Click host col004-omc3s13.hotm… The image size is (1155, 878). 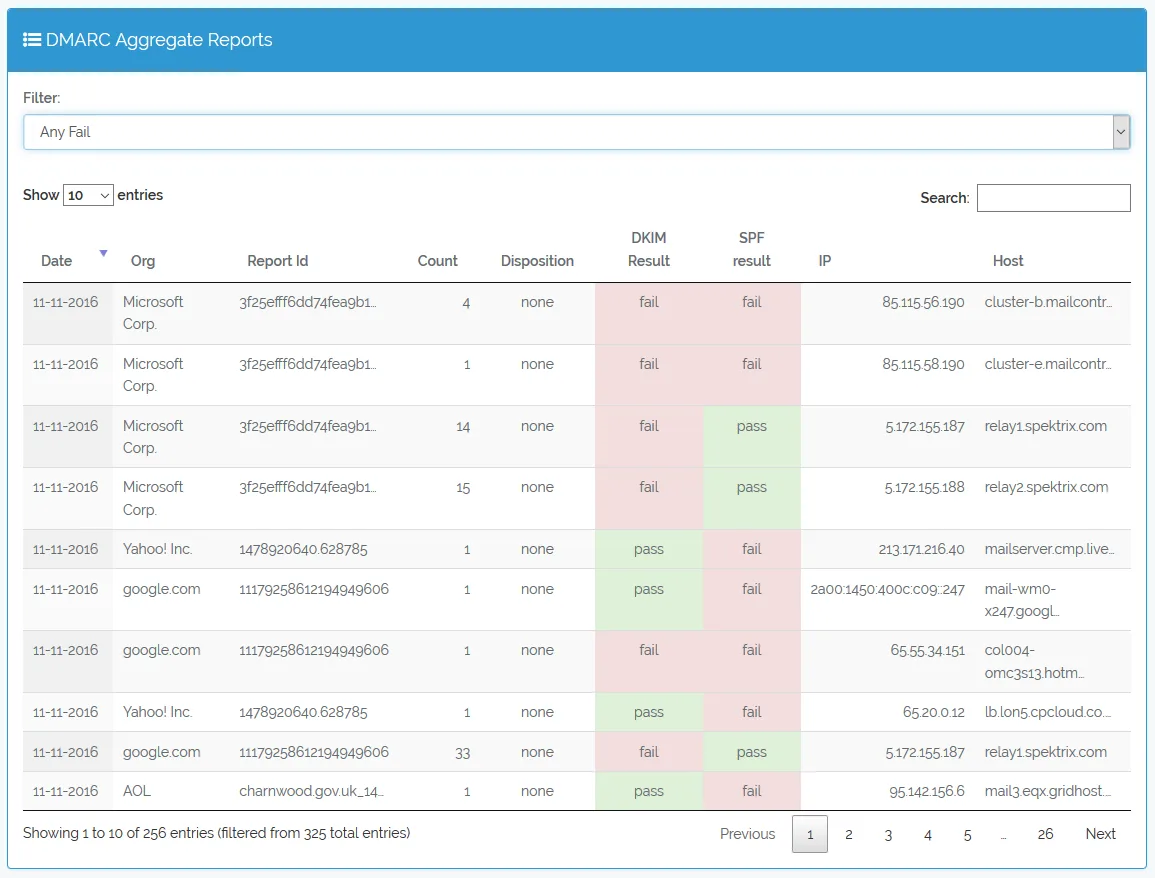(x=1034, y=661)
